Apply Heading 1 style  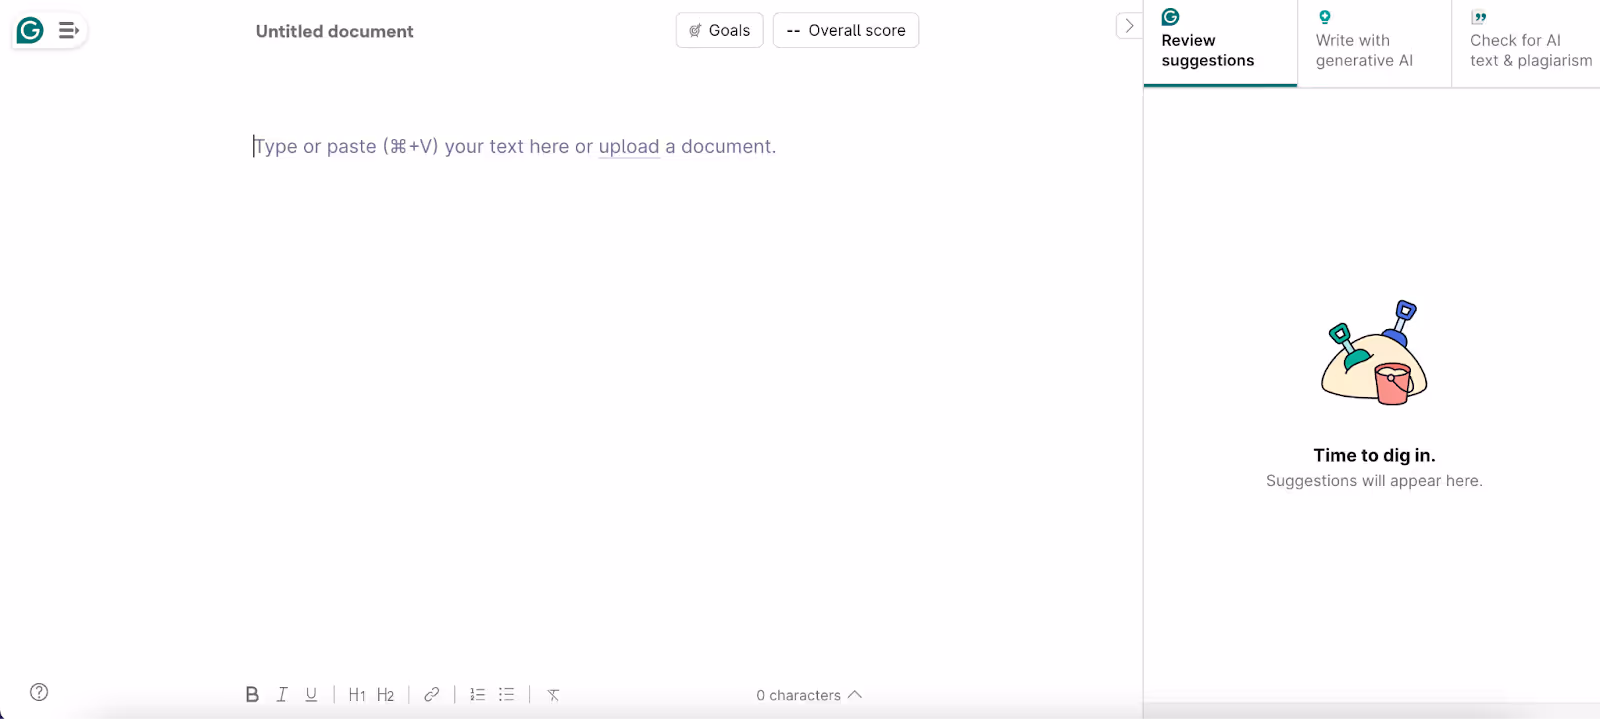pos(357,694)
